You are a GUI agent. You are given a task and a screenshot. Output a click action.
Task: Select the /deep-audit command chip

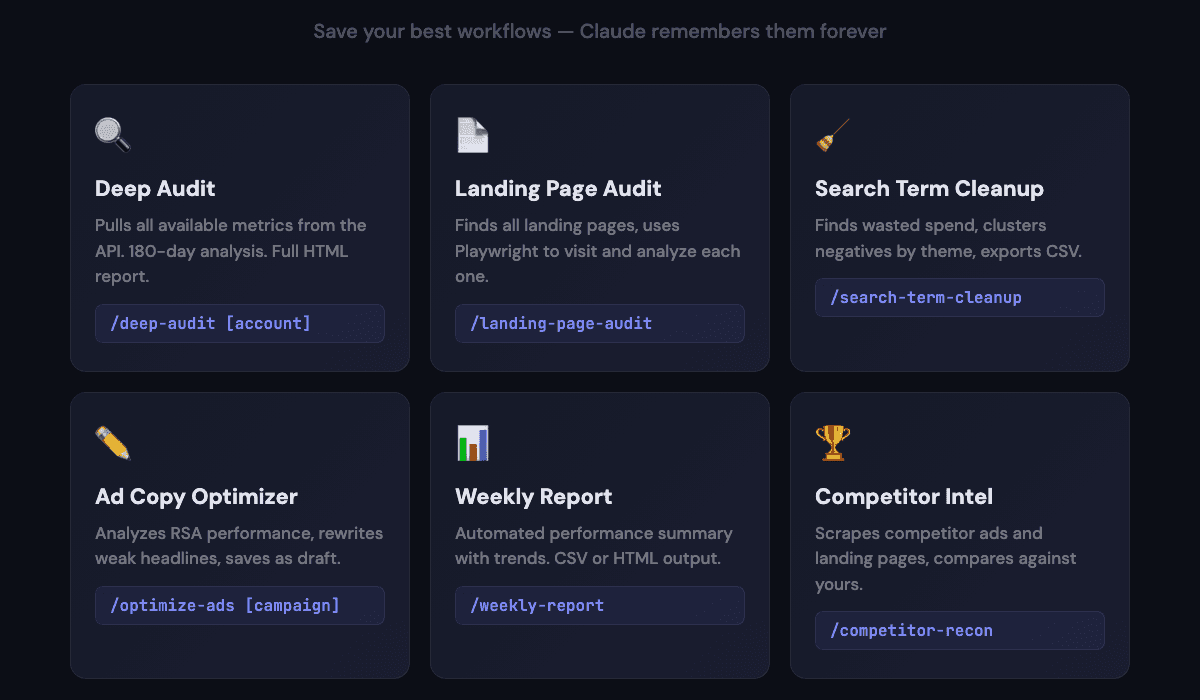(240, 323)
